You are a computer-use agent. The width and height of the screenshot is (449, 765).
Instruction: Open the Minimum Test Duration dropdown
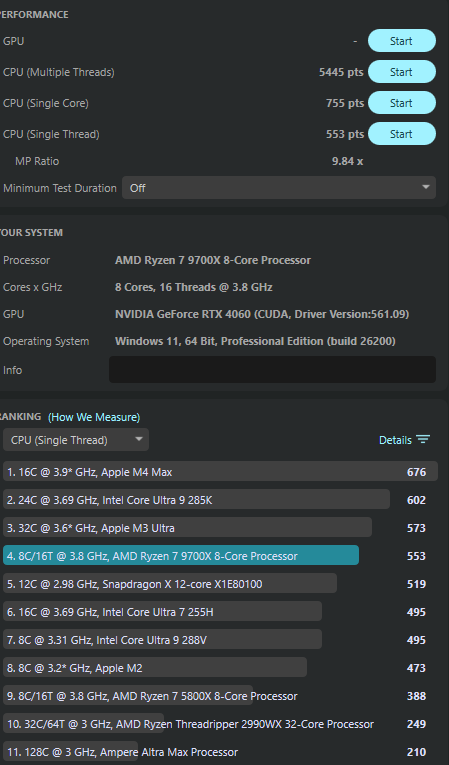pos(279,188)
